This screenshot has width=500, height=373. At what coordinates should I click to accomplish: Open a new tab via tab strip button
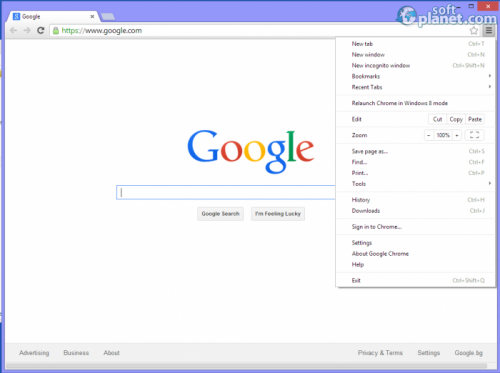108,16
